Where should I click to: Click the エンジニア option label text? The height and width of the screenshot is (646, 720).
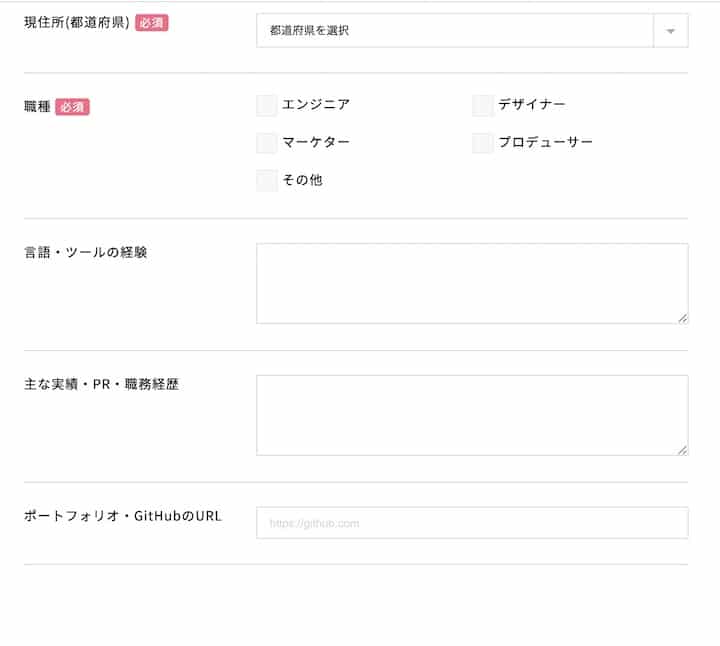[x=316, y=104]
